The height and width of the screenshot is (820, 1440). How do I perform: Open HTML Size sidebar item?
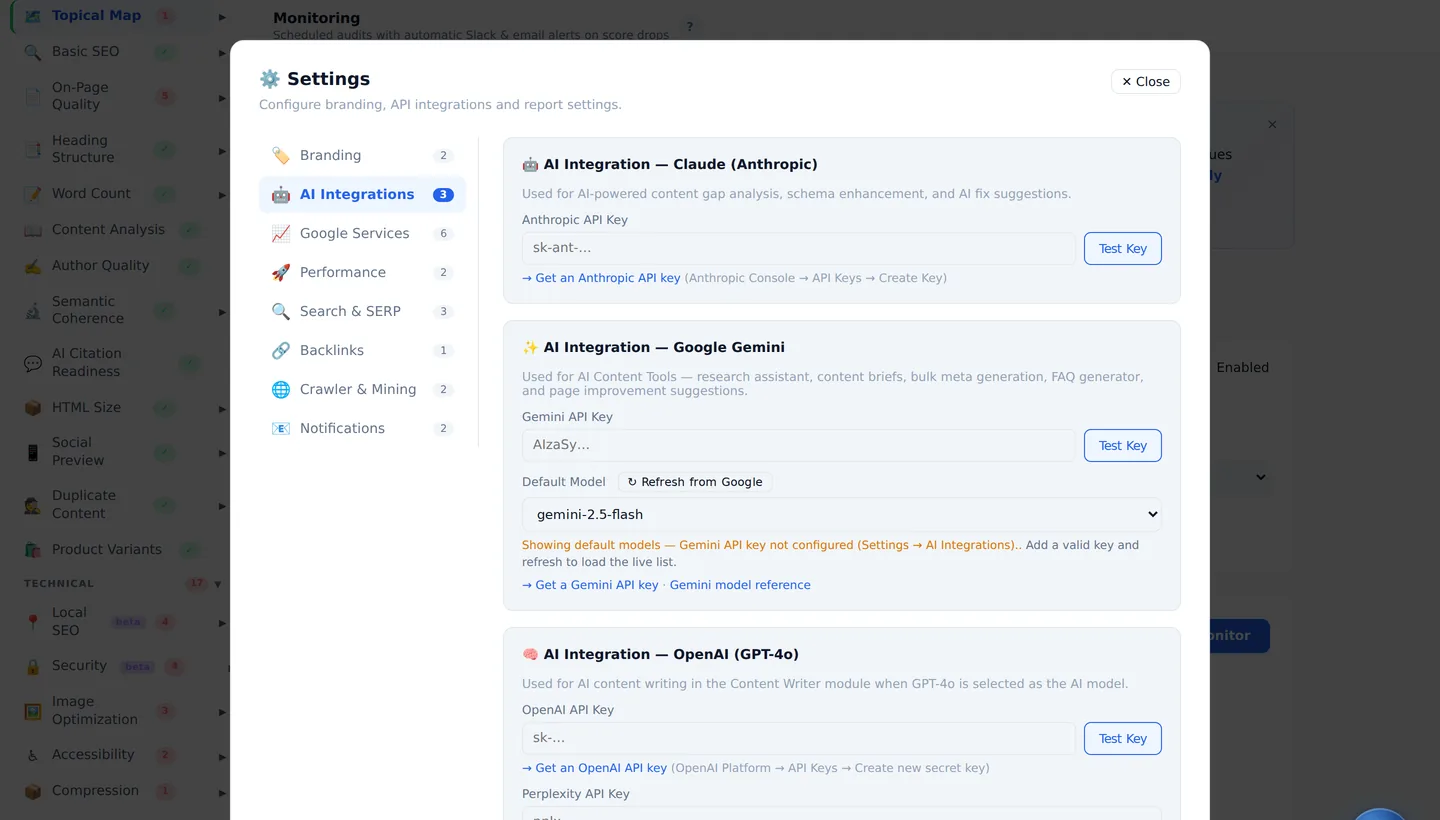click(x=86, y=408)
